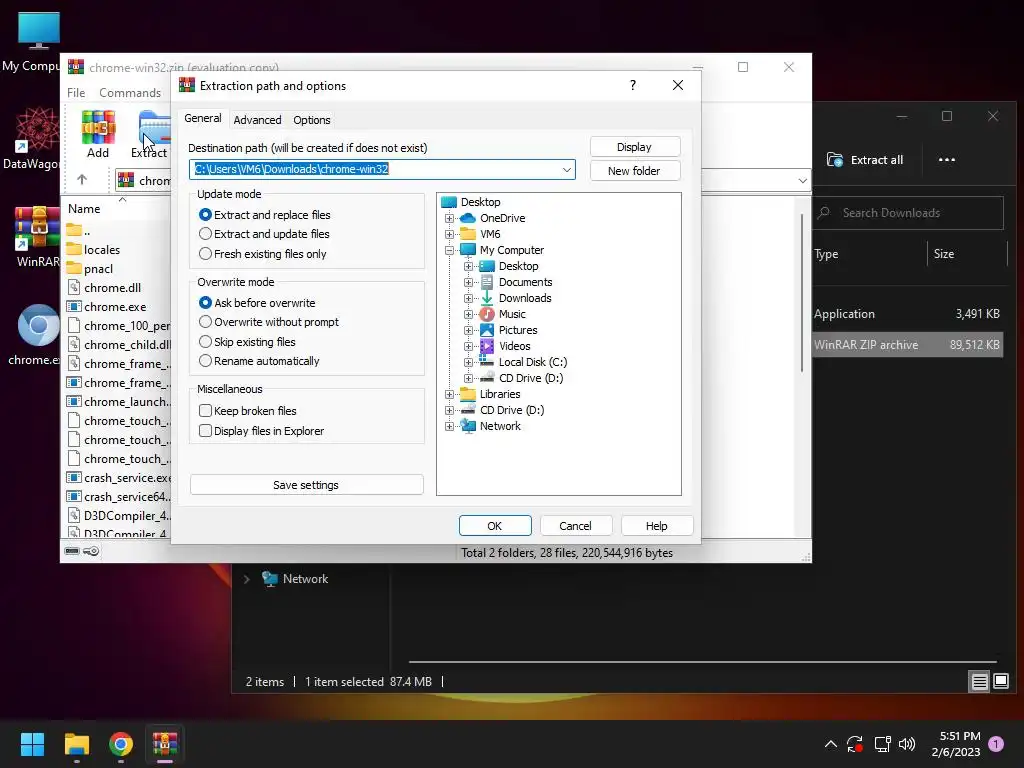Expand the Local Disk (C:) node
The height and width of the screenshot is (768, 1024).
(x=468, y=362)
